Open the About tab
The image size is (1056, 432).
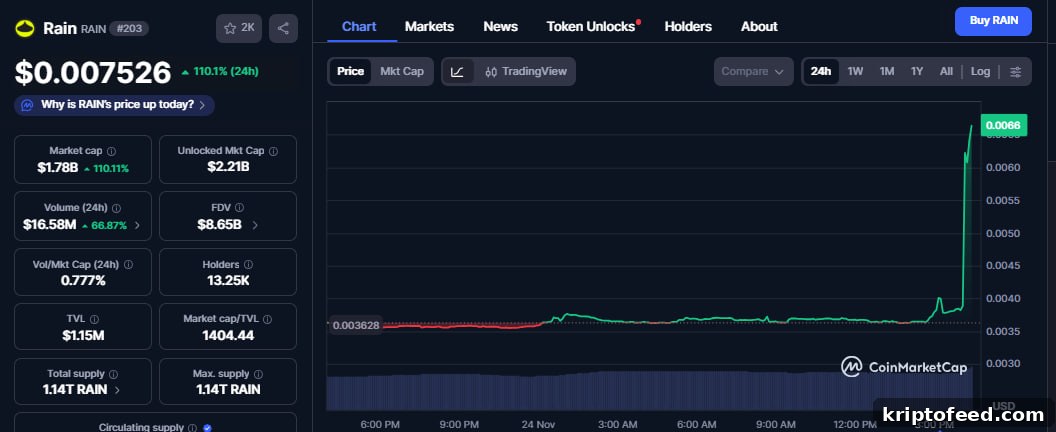pos(759,27)
